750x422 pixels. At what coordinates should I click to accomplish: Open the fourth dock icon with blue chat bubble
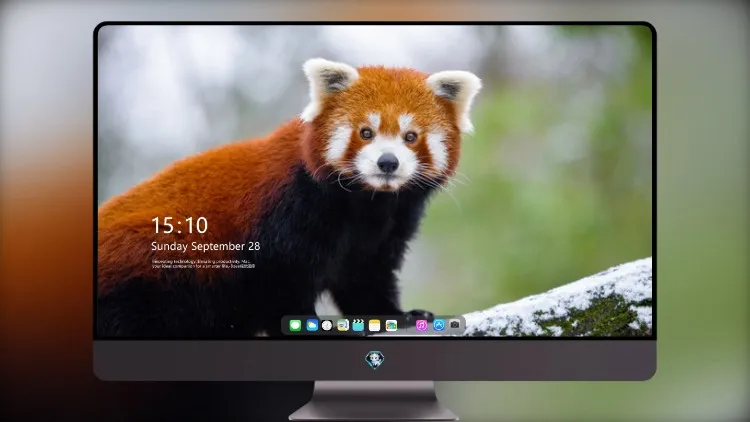tap(342, 325)
